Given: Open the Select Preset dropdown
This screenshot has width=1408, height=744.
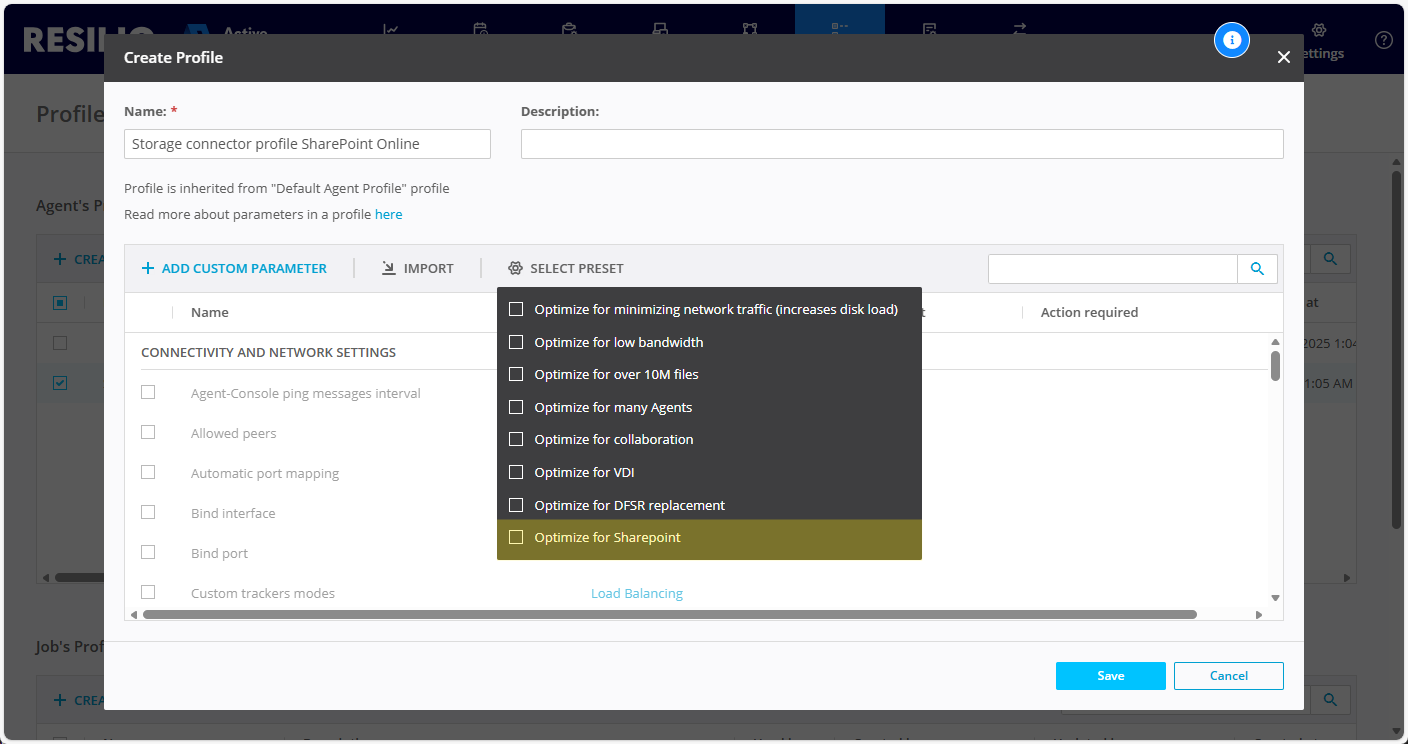Looking at the screenshot, I should (x=565, y=268).
